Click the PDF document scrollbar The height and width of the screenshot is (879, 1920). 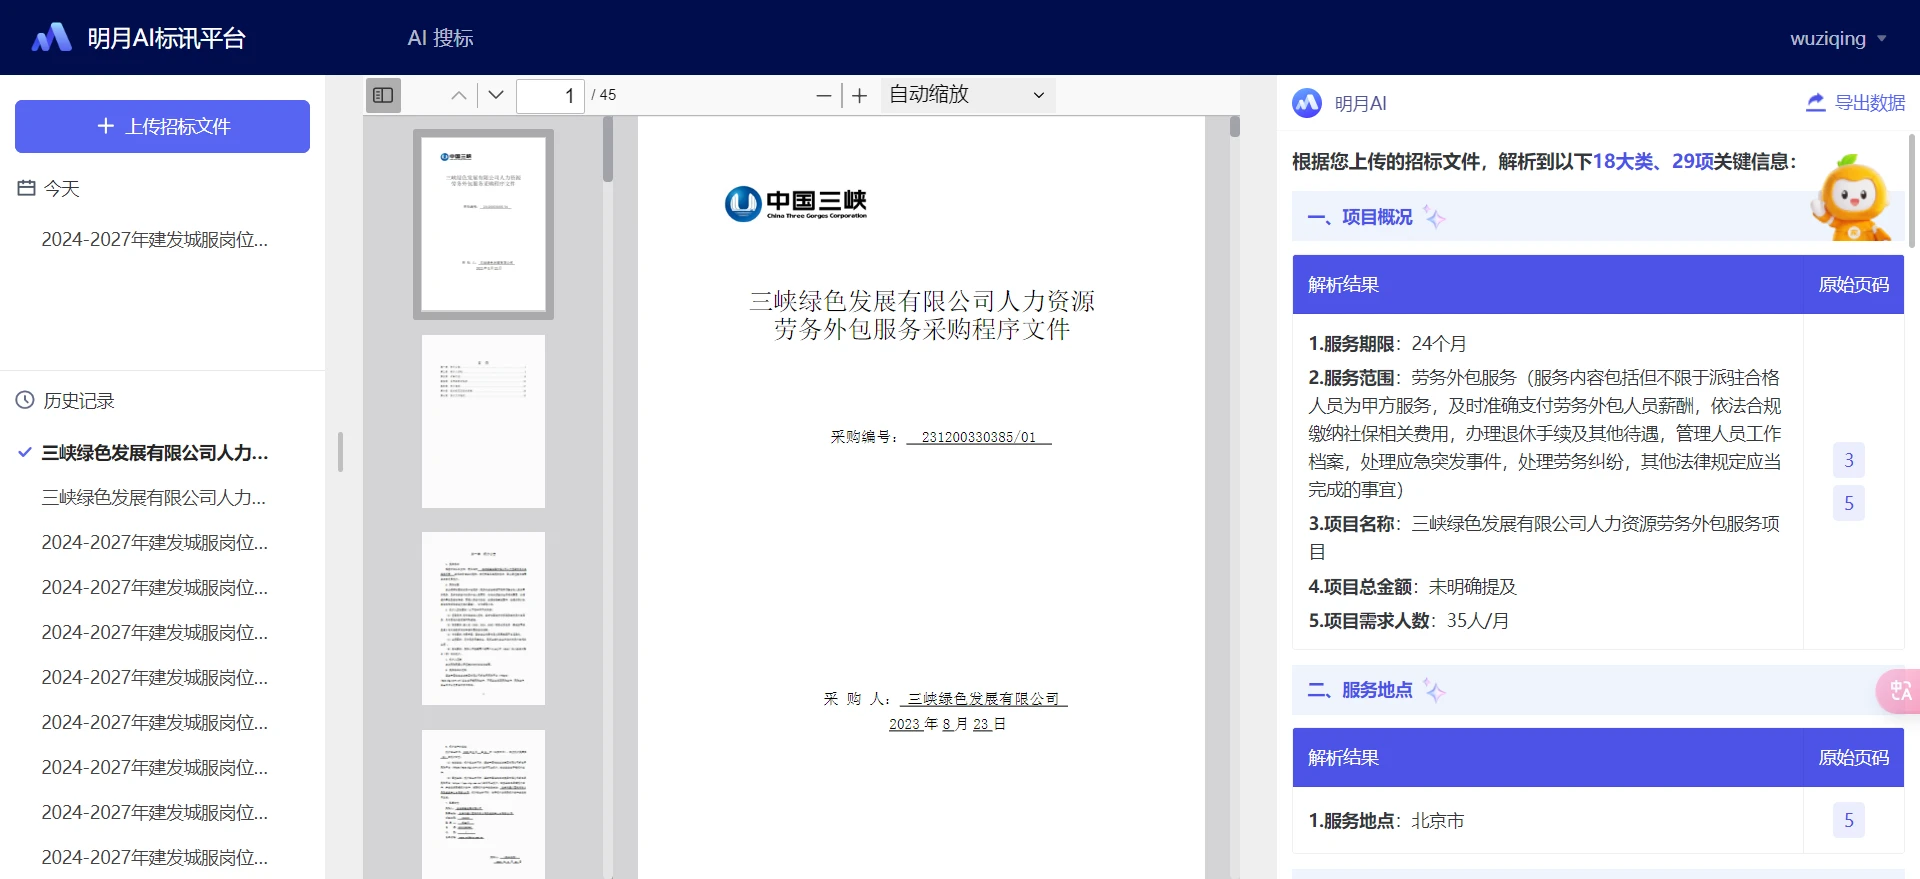pyautogui.click(x=1235, y=127)
